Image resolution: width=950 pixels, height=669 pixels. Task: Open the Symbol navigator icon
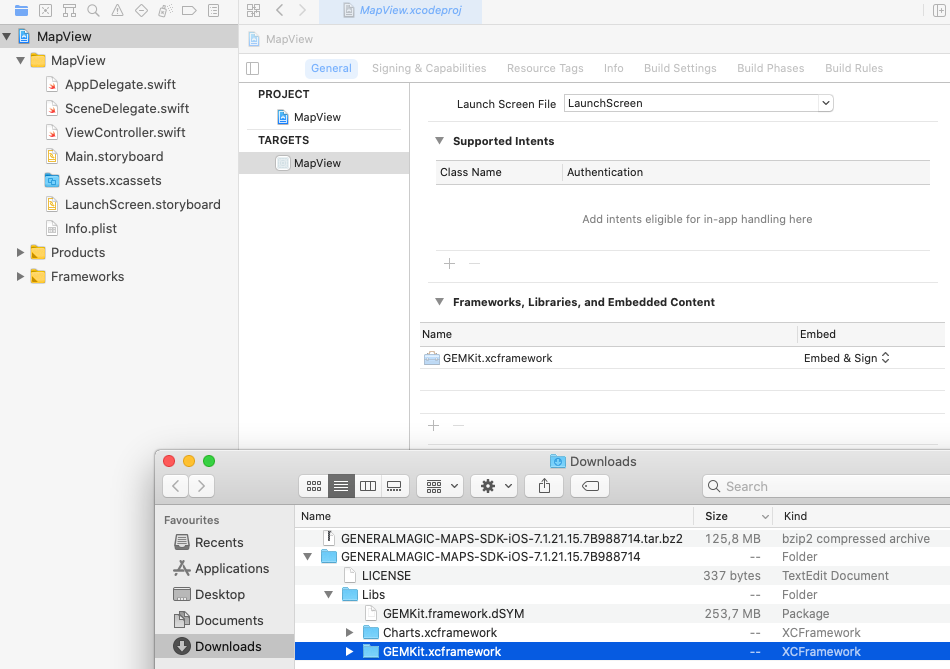pyautogui.click(x=70, y=10)
